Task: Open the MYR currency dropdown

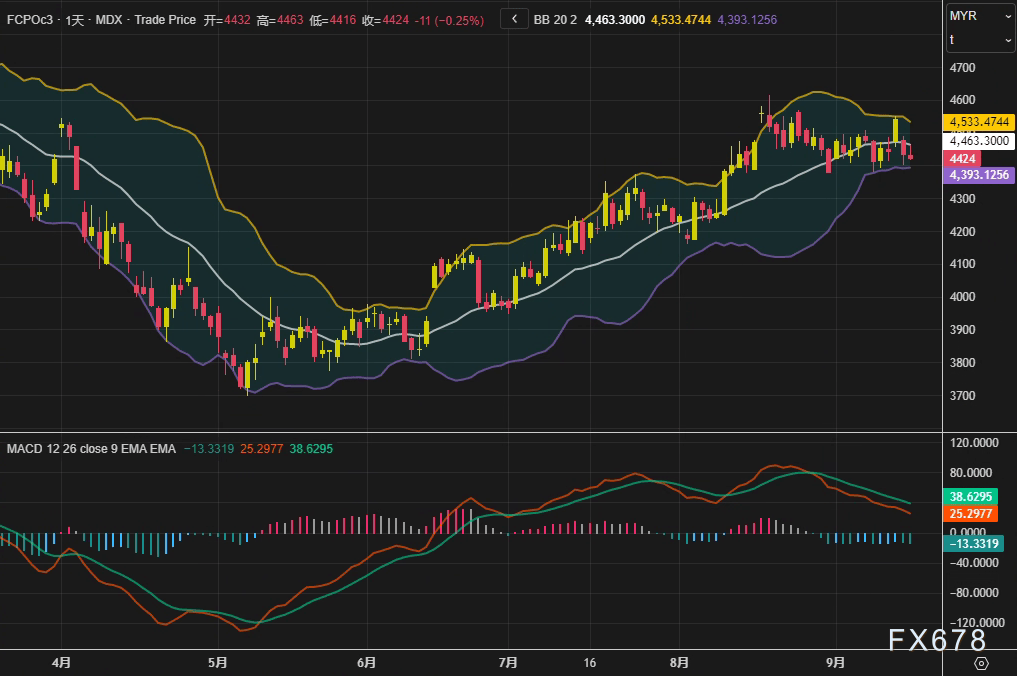Action: [x=980, y=16]
